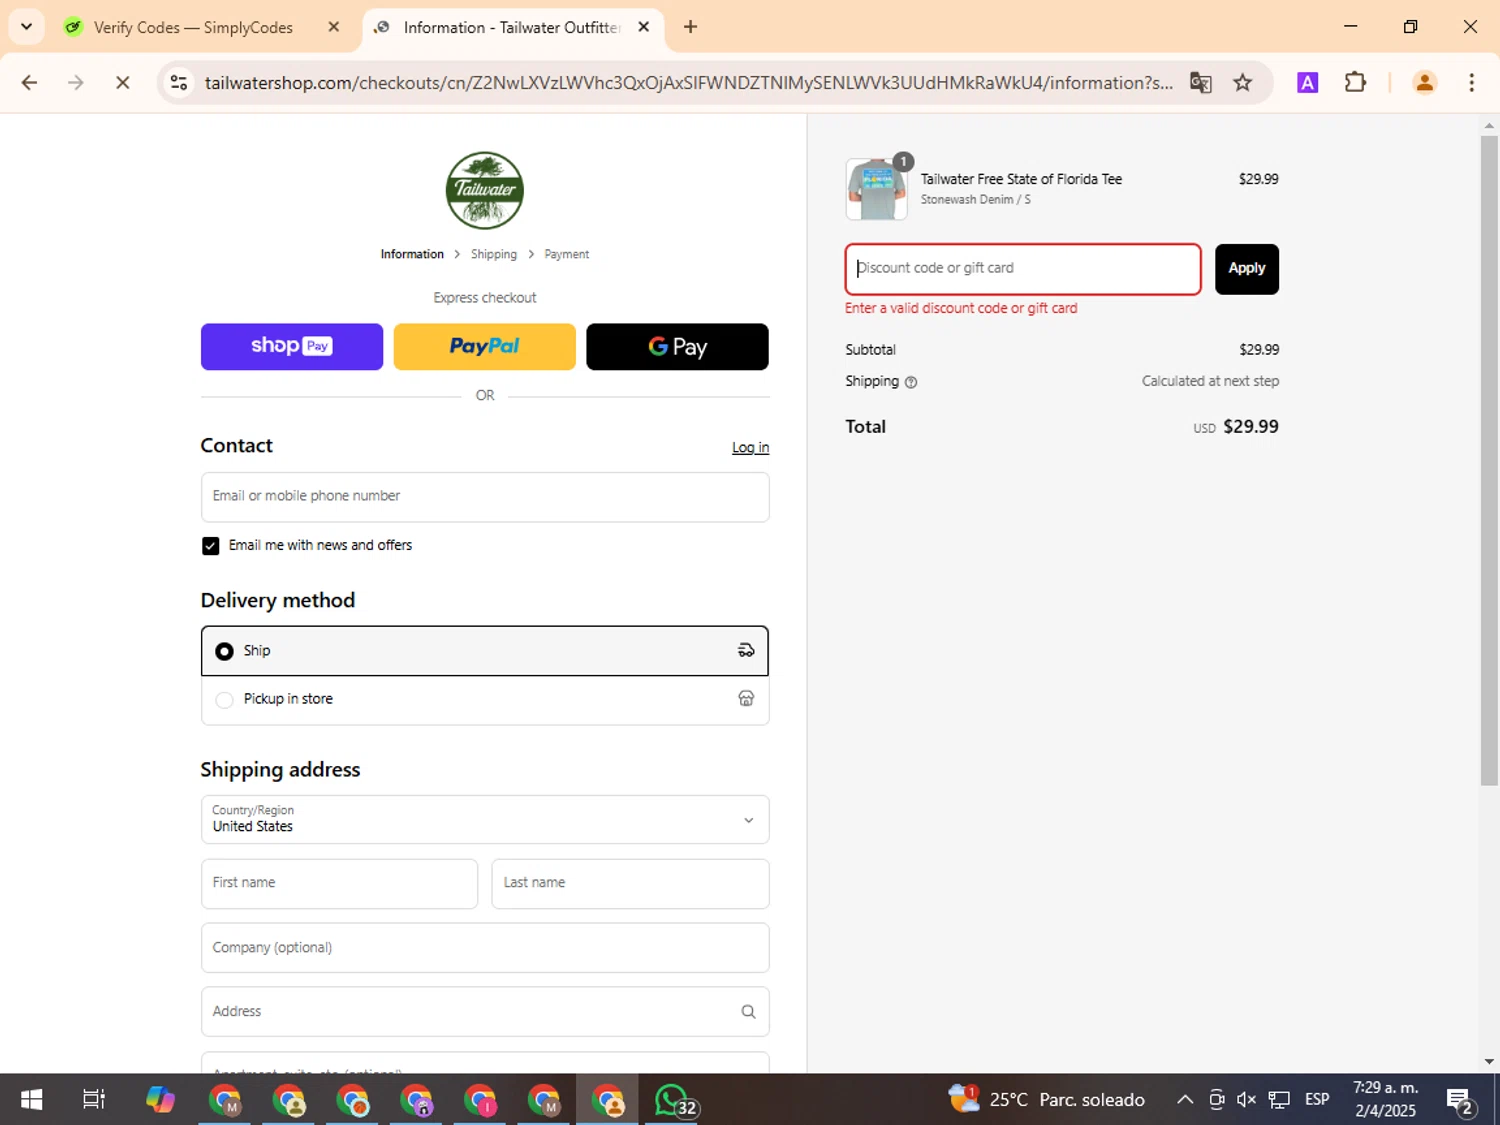The image size is (1500, 1125).
Task: Select the Ship delivery option
Action: coord(485,651)
